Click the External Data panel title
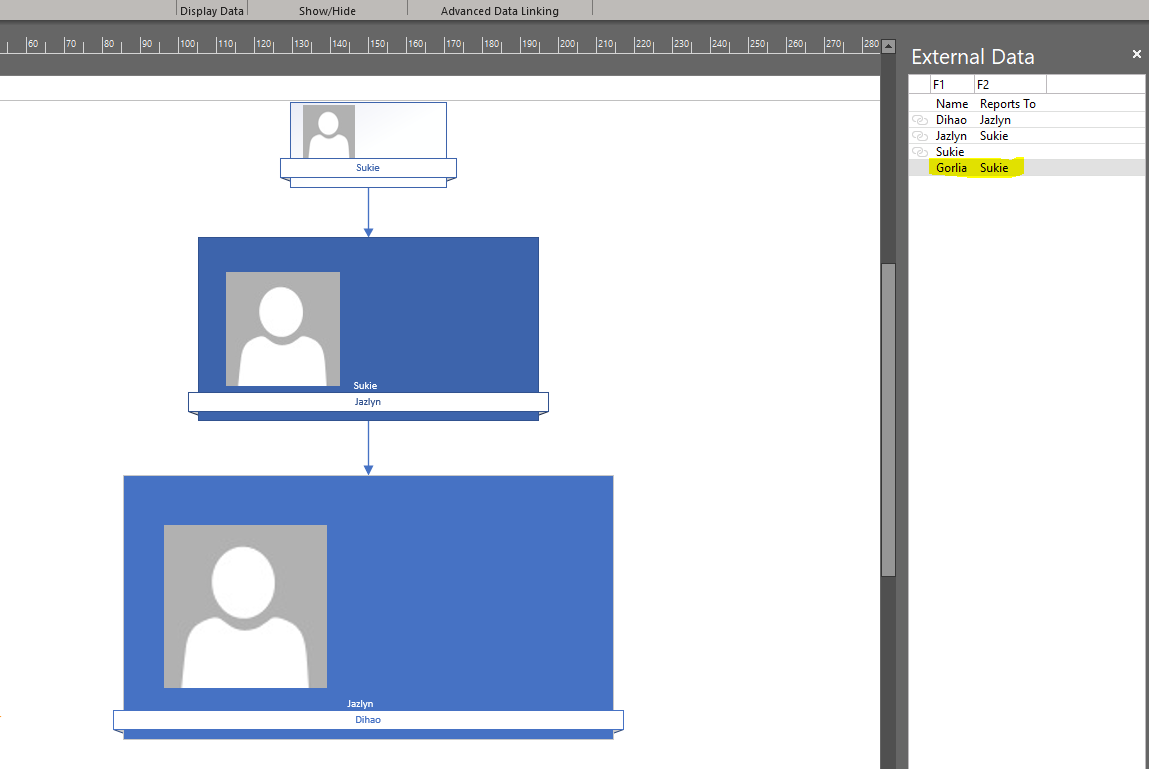This screenshot has height=769, width=1149. tap(972, 56)
